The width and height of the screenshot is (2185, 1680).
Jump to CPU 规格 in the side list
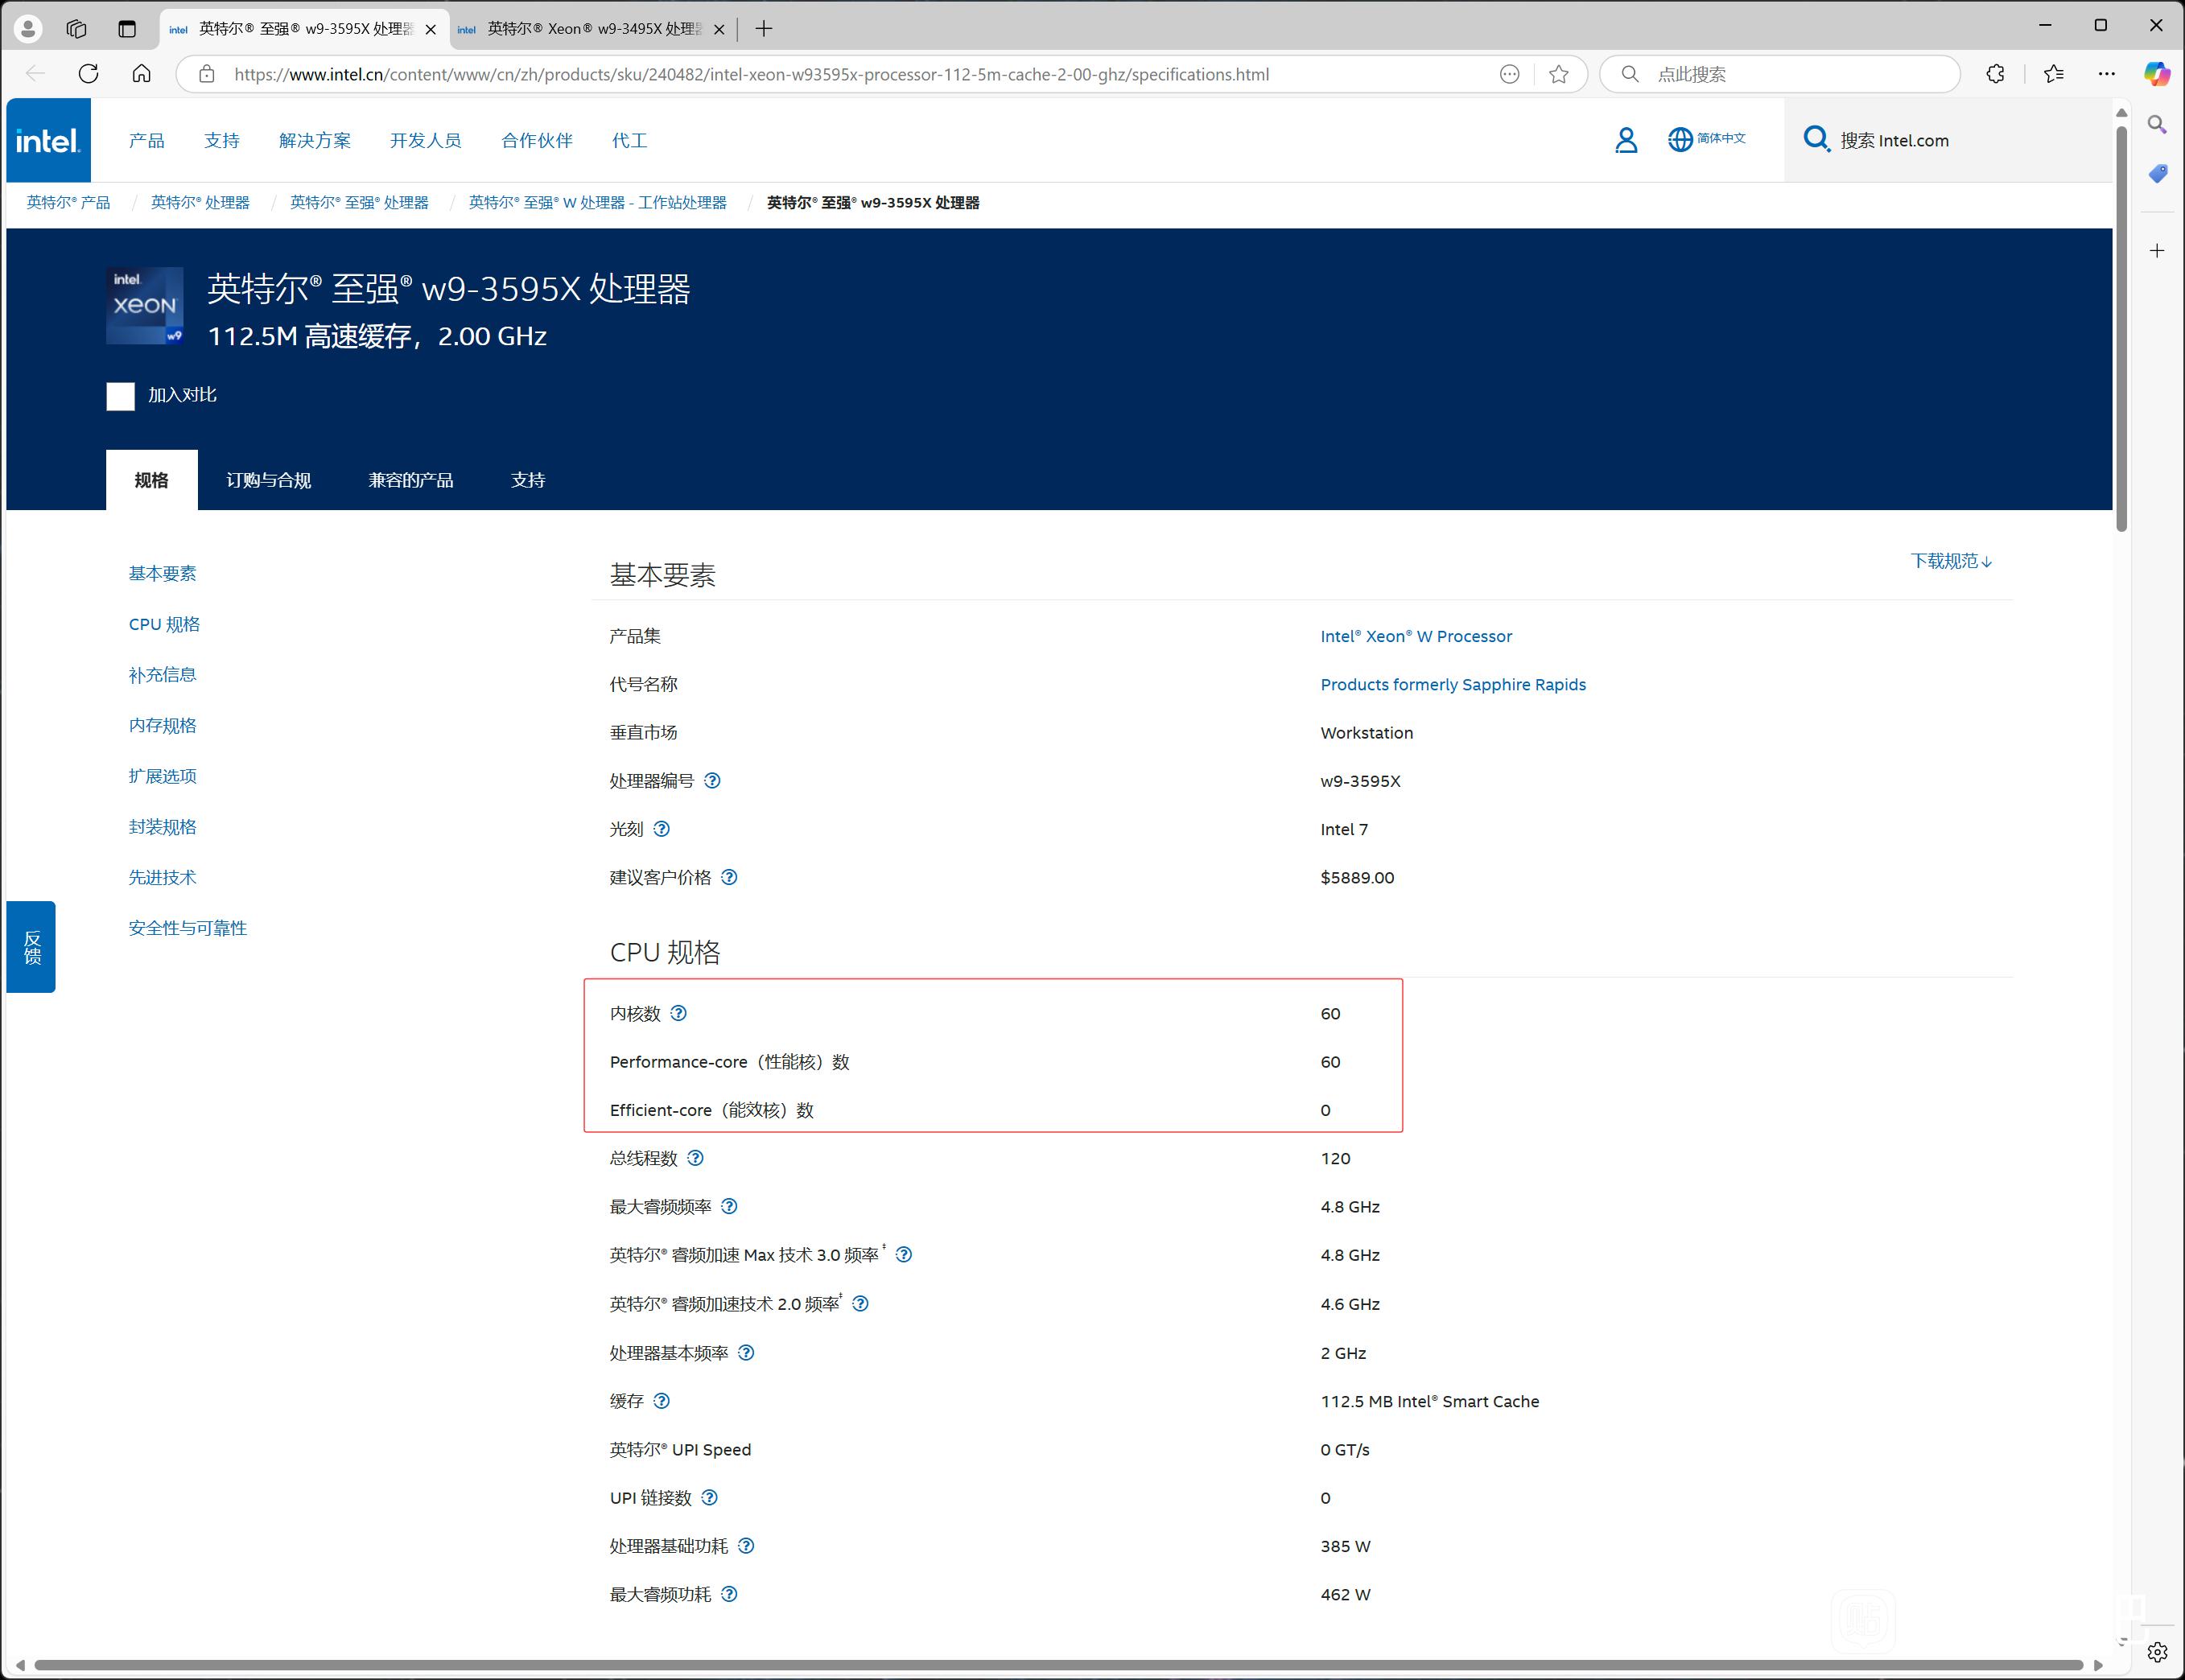click(164, 624)
